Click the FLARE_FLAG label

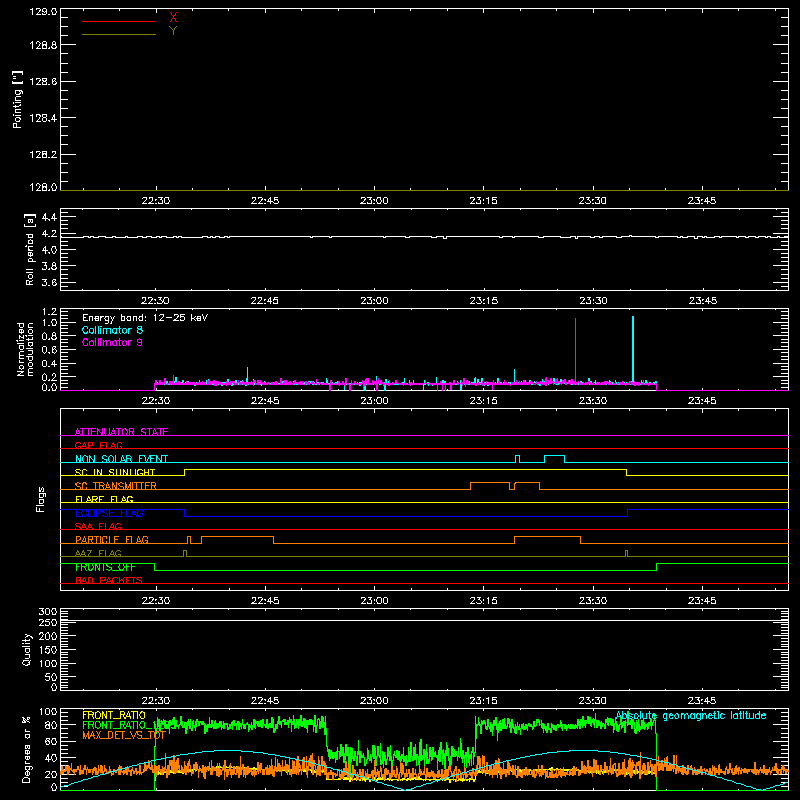click(104, 499)
